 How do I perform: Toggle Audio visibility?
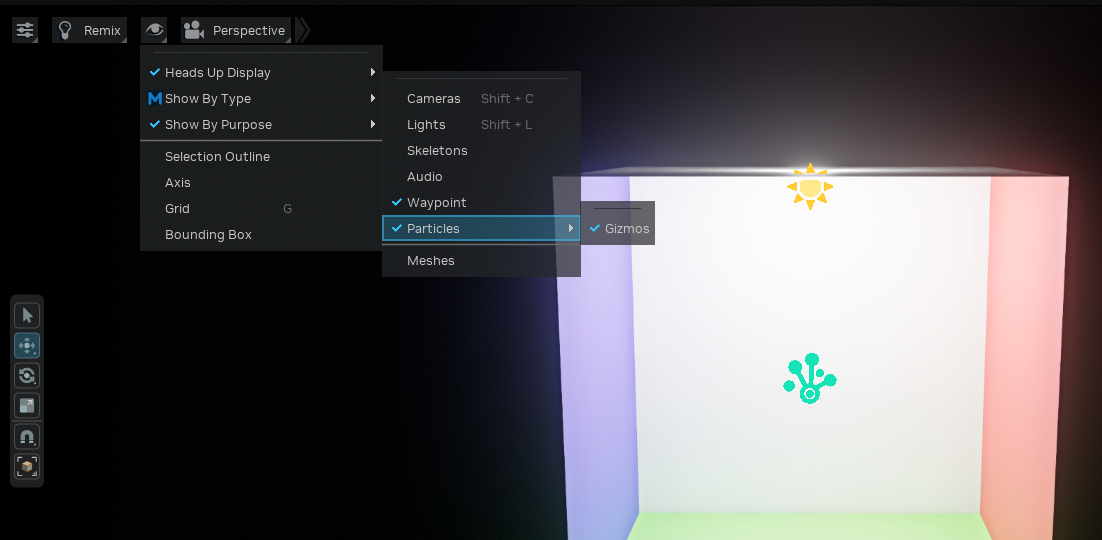(481, 176)
